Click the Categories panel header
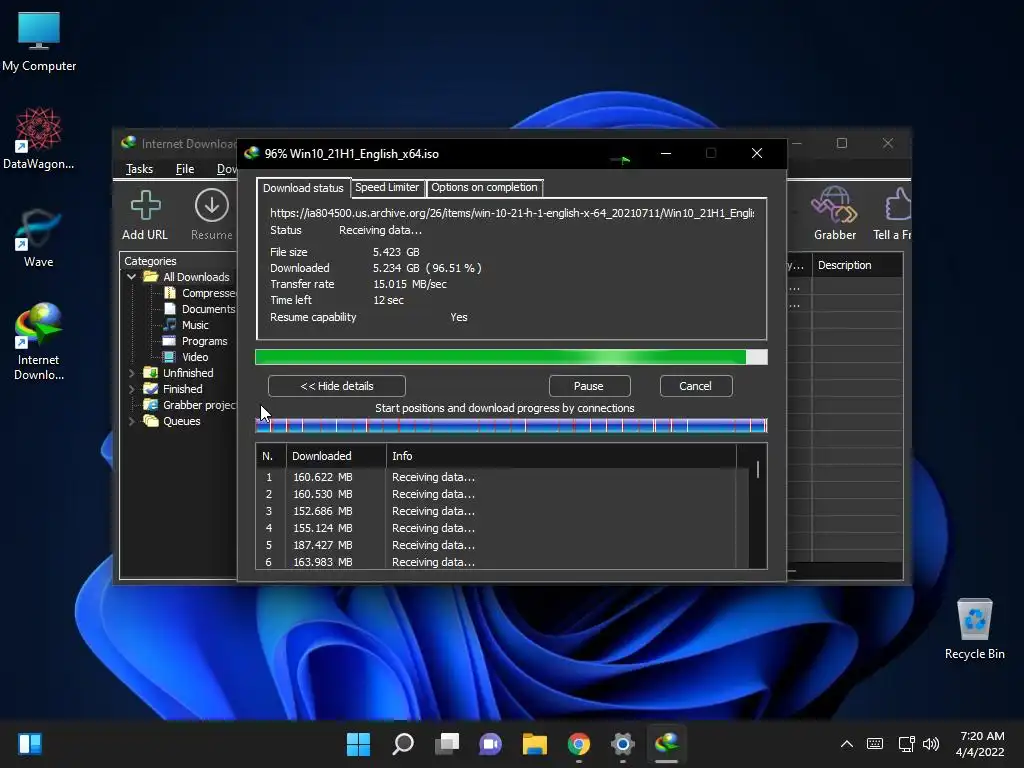The width and height of the screenshot is (1024, 768). [150, 261]
